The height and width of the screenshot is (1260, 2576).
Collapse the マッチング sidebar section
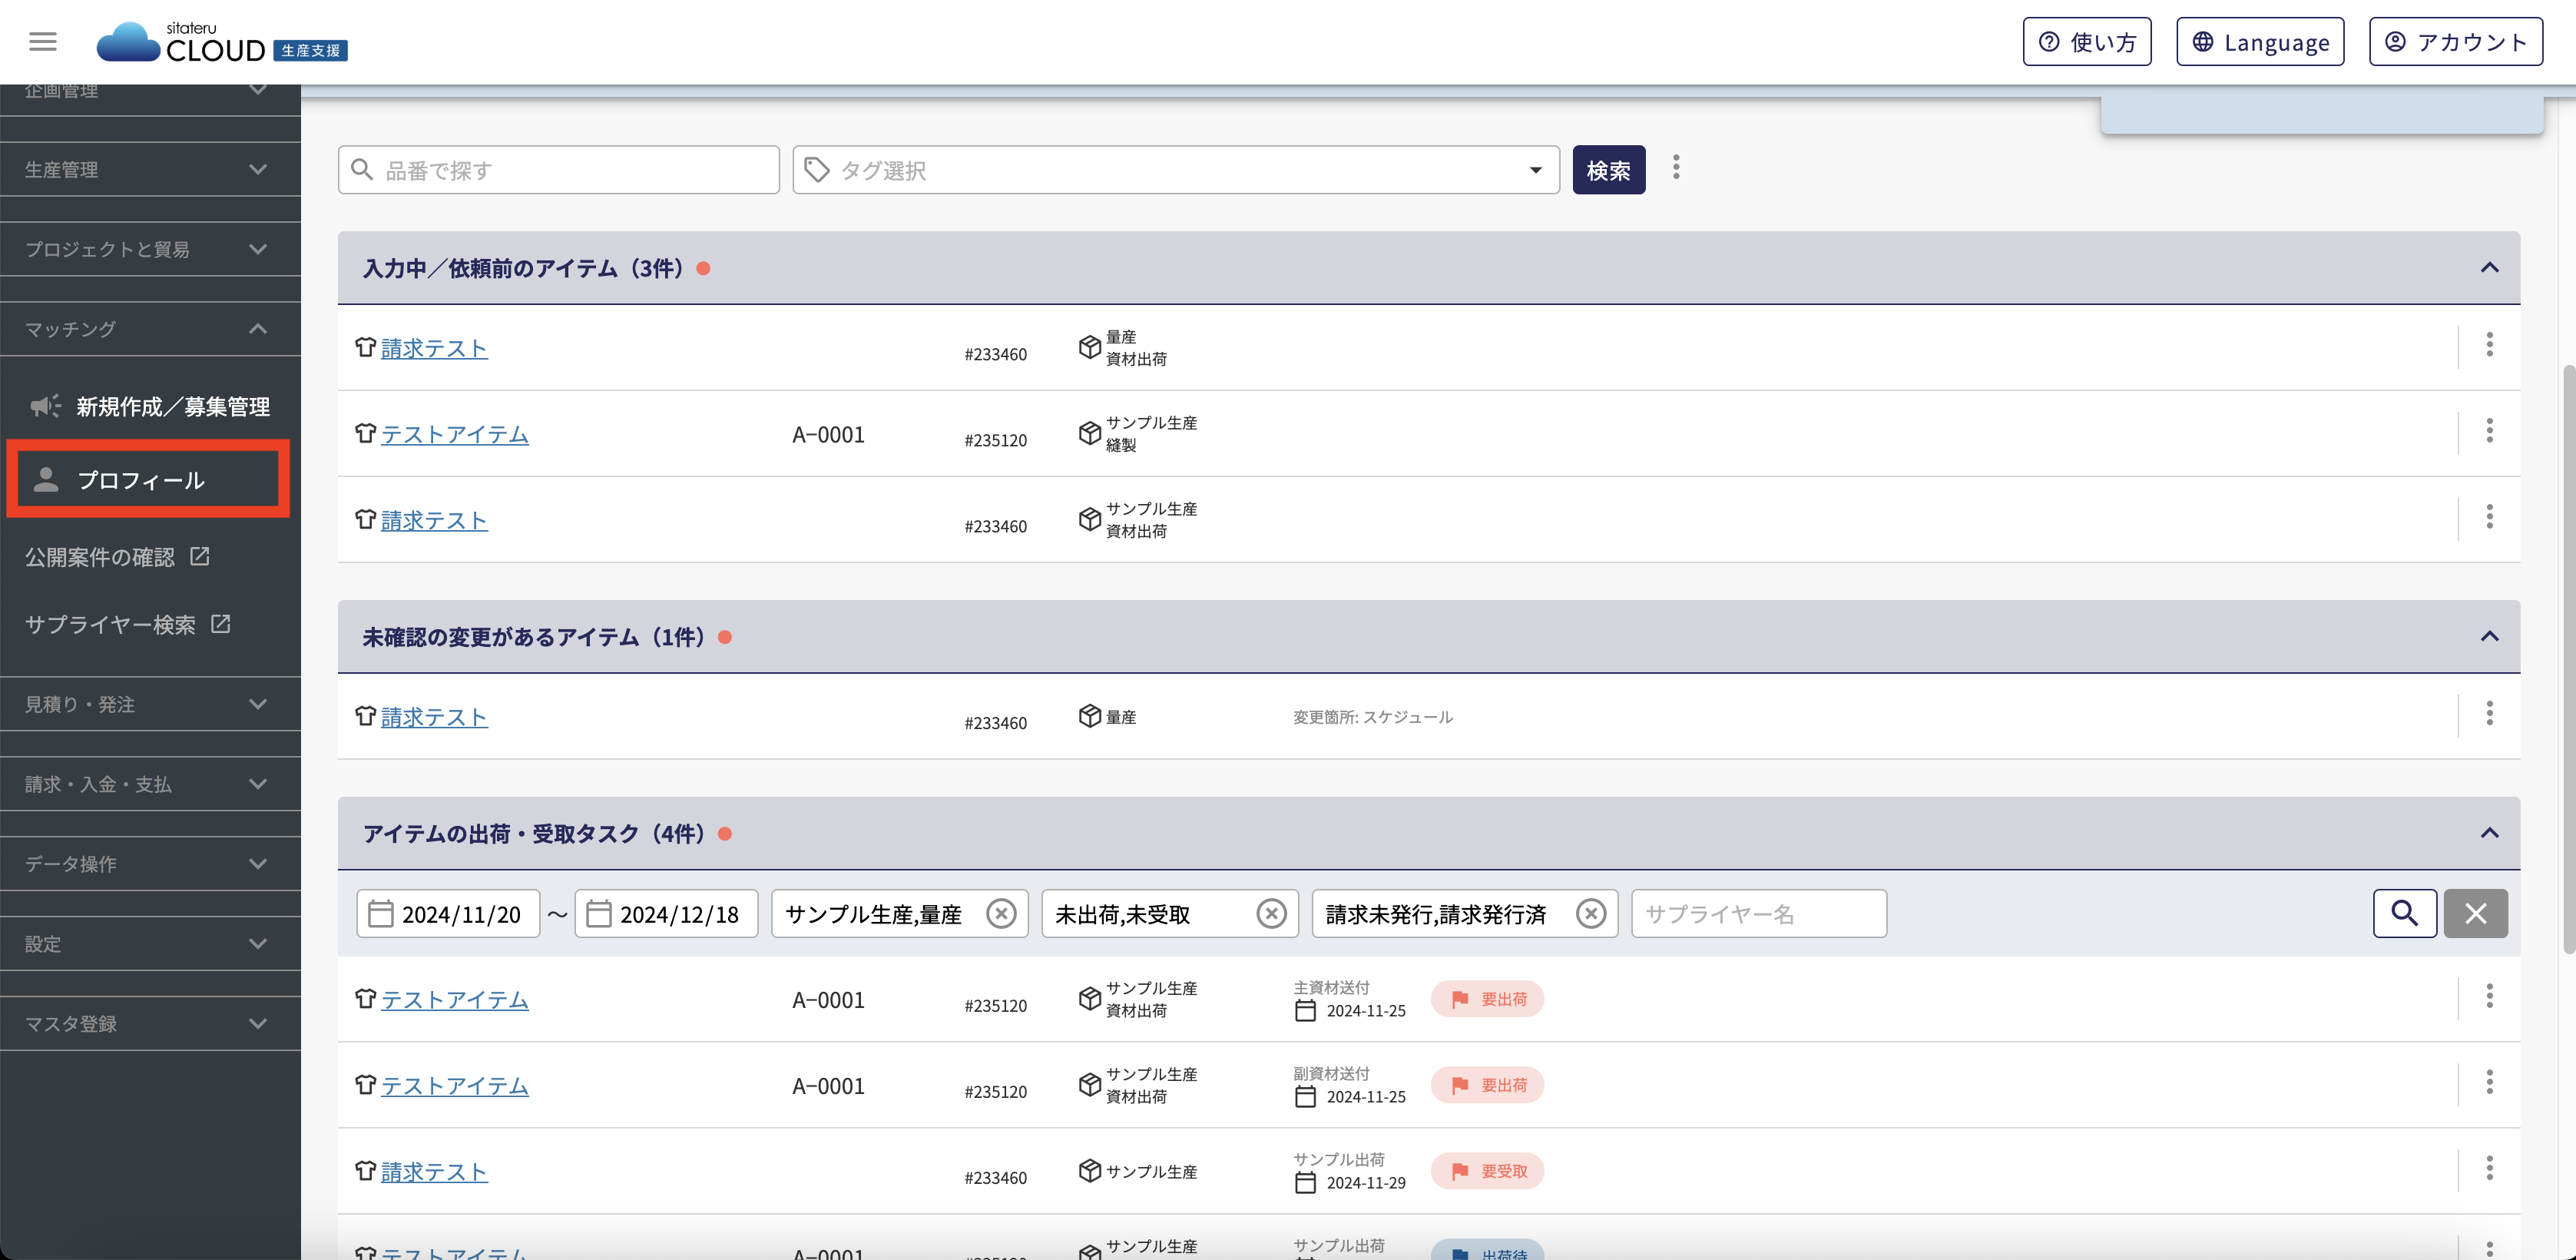point(150,329)
